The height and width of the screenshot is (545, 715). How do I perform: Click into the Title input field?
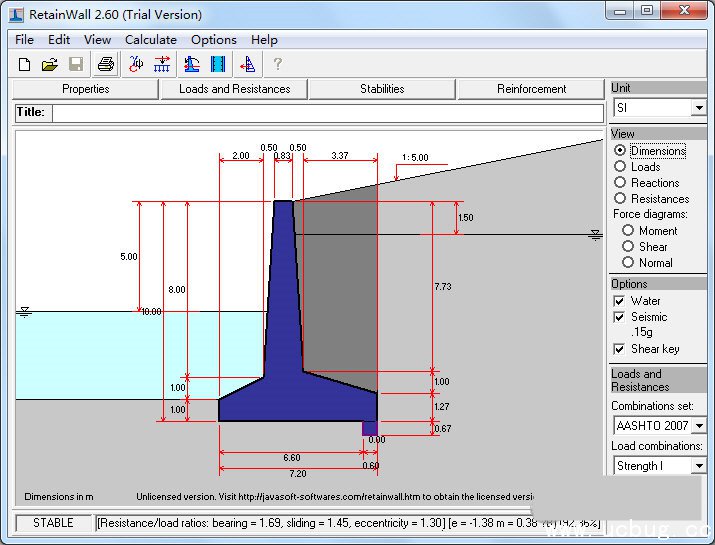tap(327, 113)
